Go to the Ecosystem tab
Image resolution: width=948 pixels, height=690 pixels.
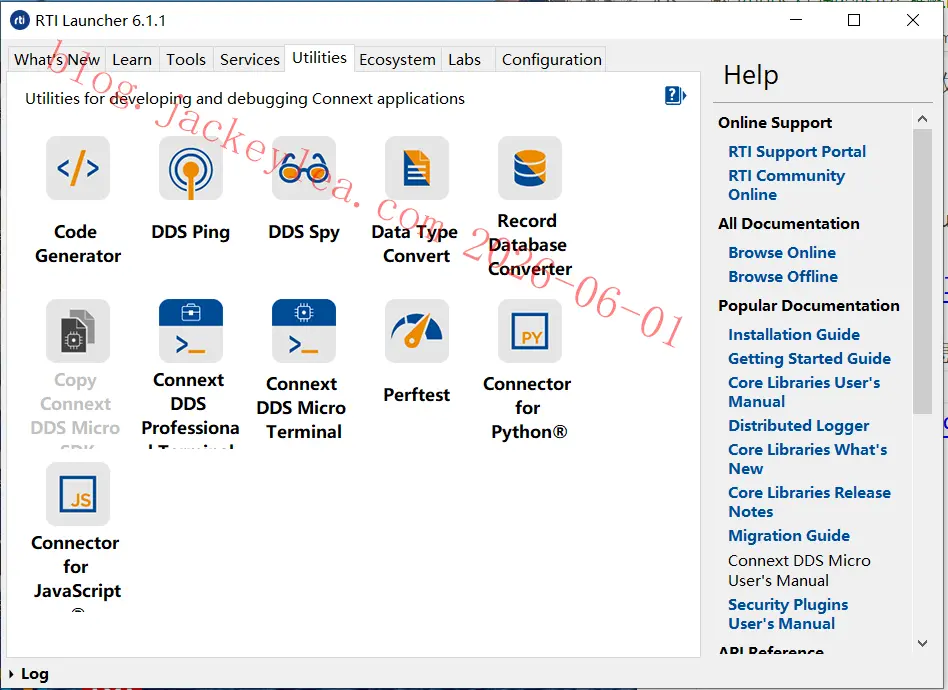pos(397,60)
